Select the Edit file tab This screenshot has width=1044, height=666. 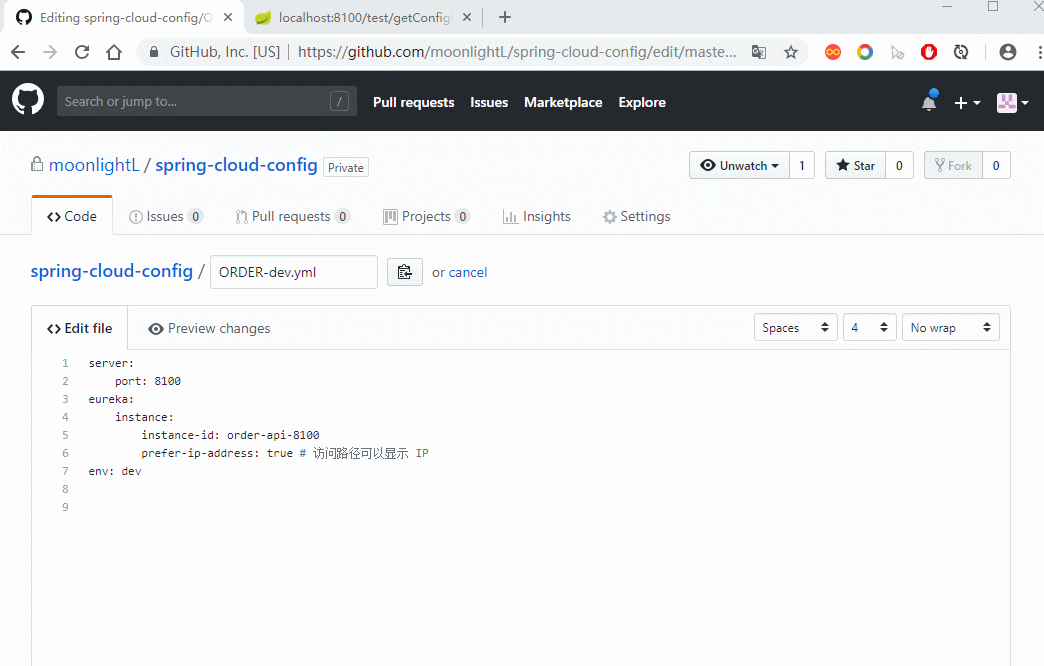coord(79,328)
